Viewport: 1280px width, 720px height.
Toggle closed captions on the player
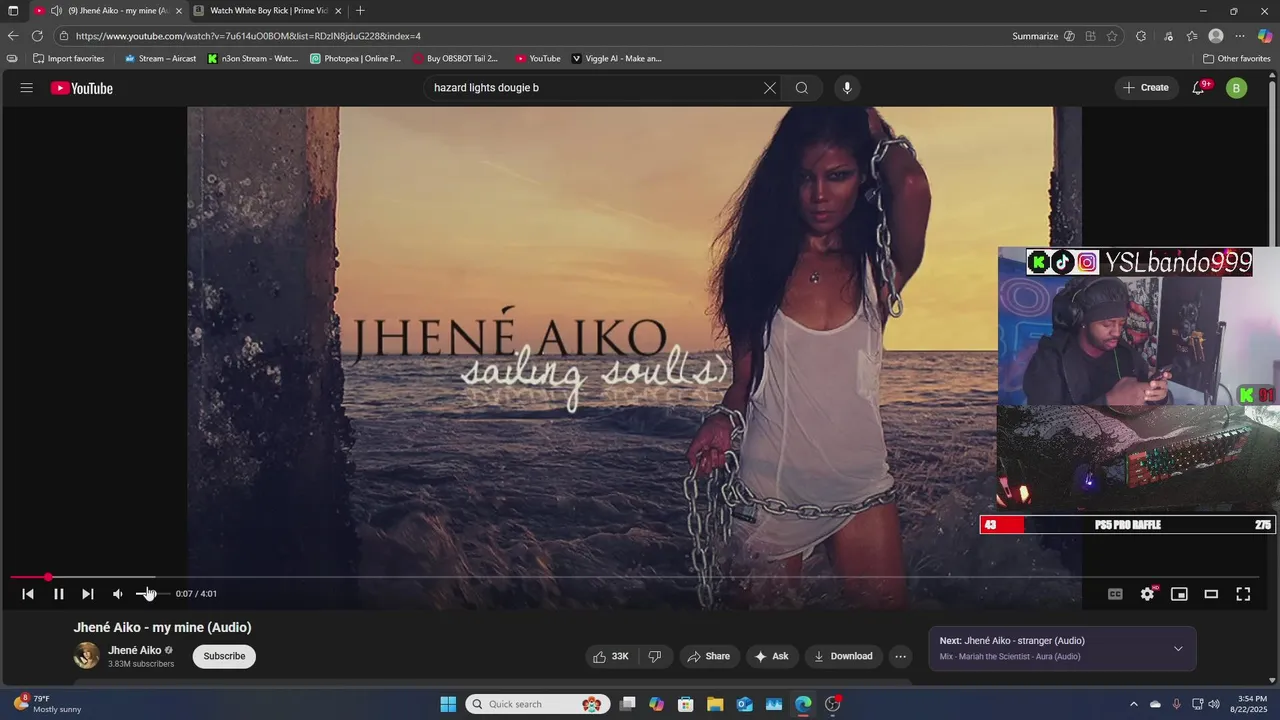[1115, 594]
